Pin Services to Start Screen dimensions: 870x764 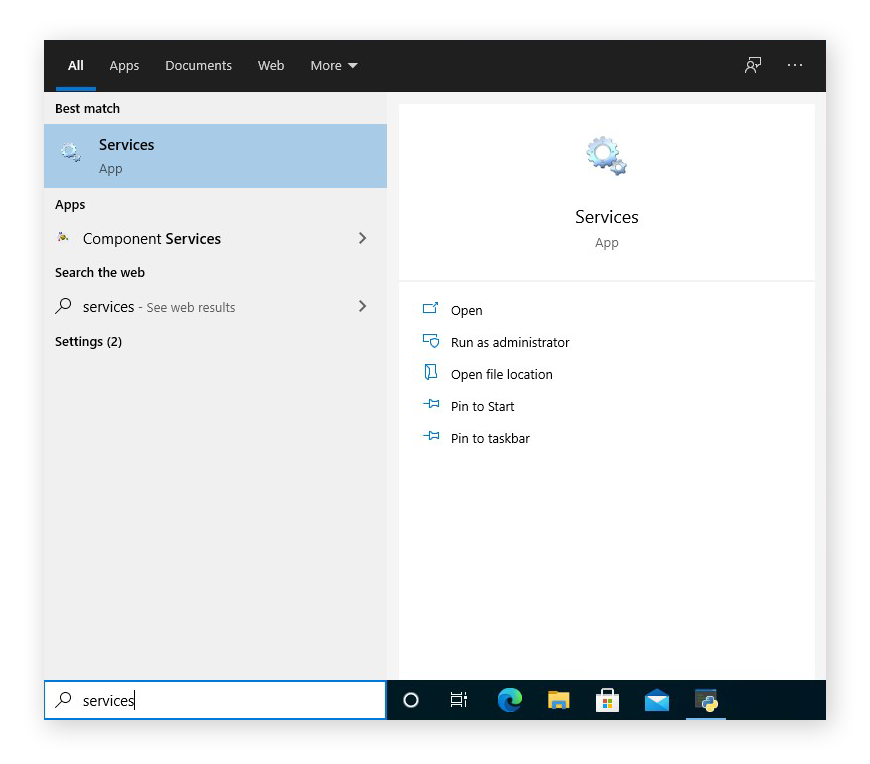[482, 407]
